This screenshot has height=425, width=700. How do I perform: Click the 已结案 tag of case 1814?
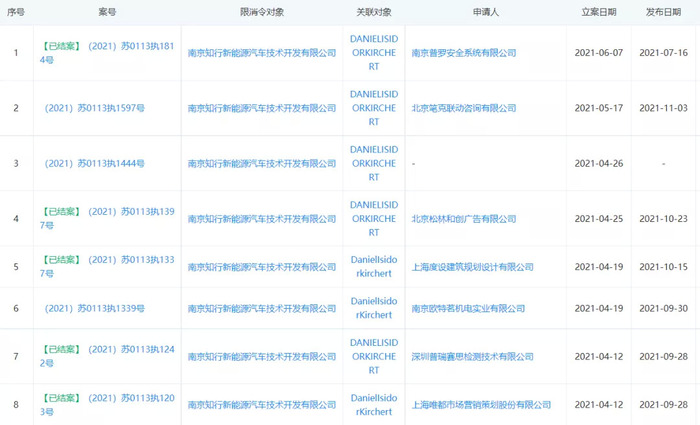tap(62, 46)
